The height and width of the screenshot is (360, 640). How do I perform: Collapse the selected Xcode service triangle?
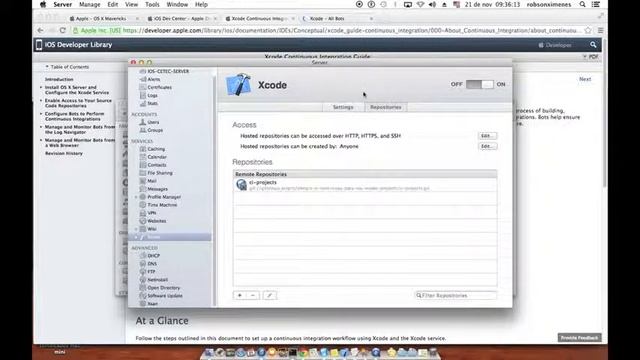pos(136,237)
